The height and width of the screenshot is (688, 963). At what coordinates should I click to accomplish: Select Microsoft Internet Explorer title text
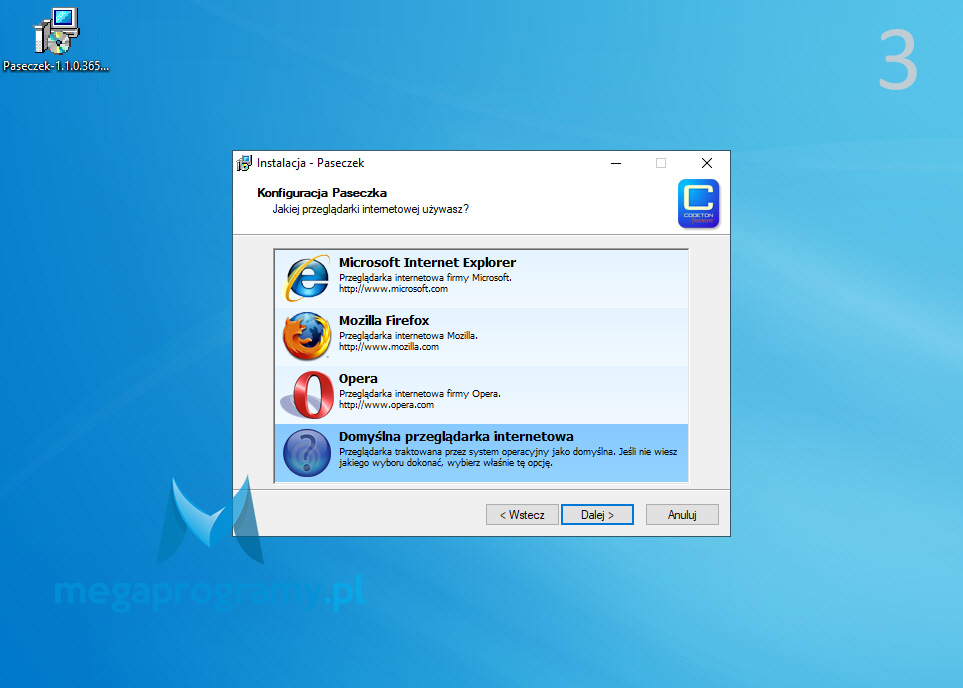click(x=427, y=262)
